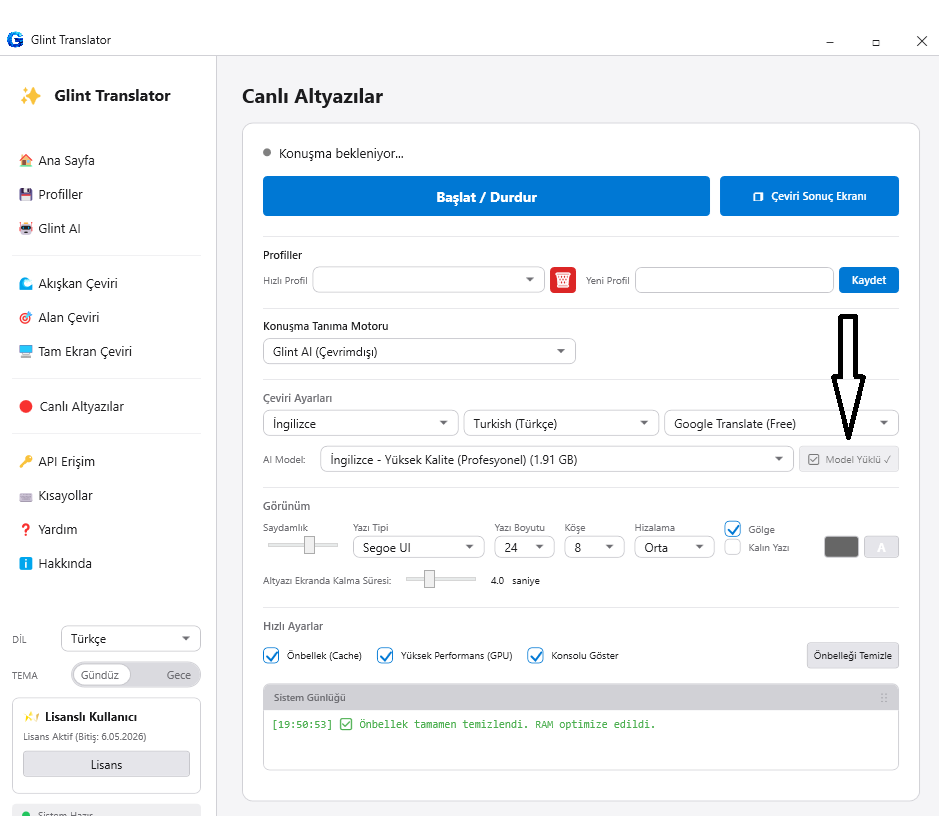Enable the Kalın Yazı checkbox
This screenshot has width=945, height=816.
pyautogui.click(x=733, y=547)
